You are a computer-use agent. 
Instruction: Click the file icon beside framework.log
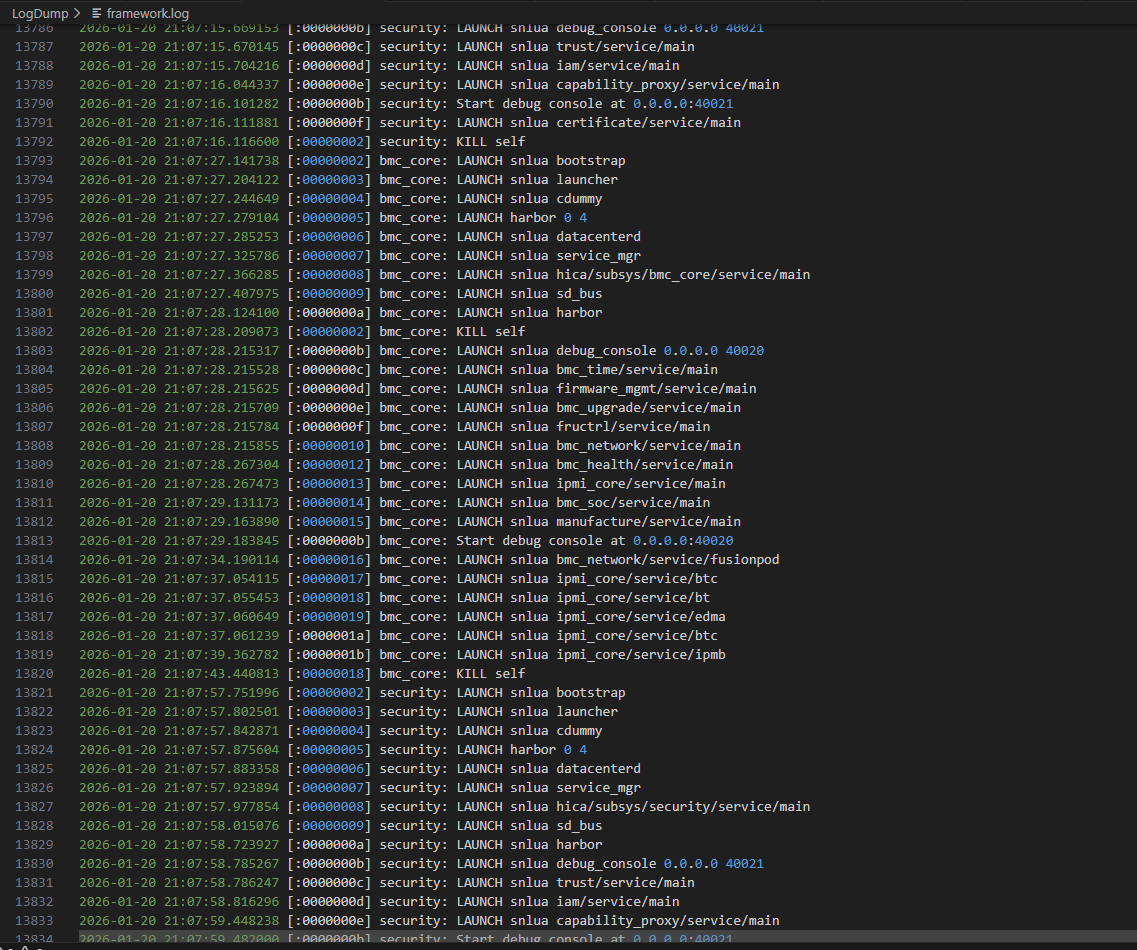97,13
